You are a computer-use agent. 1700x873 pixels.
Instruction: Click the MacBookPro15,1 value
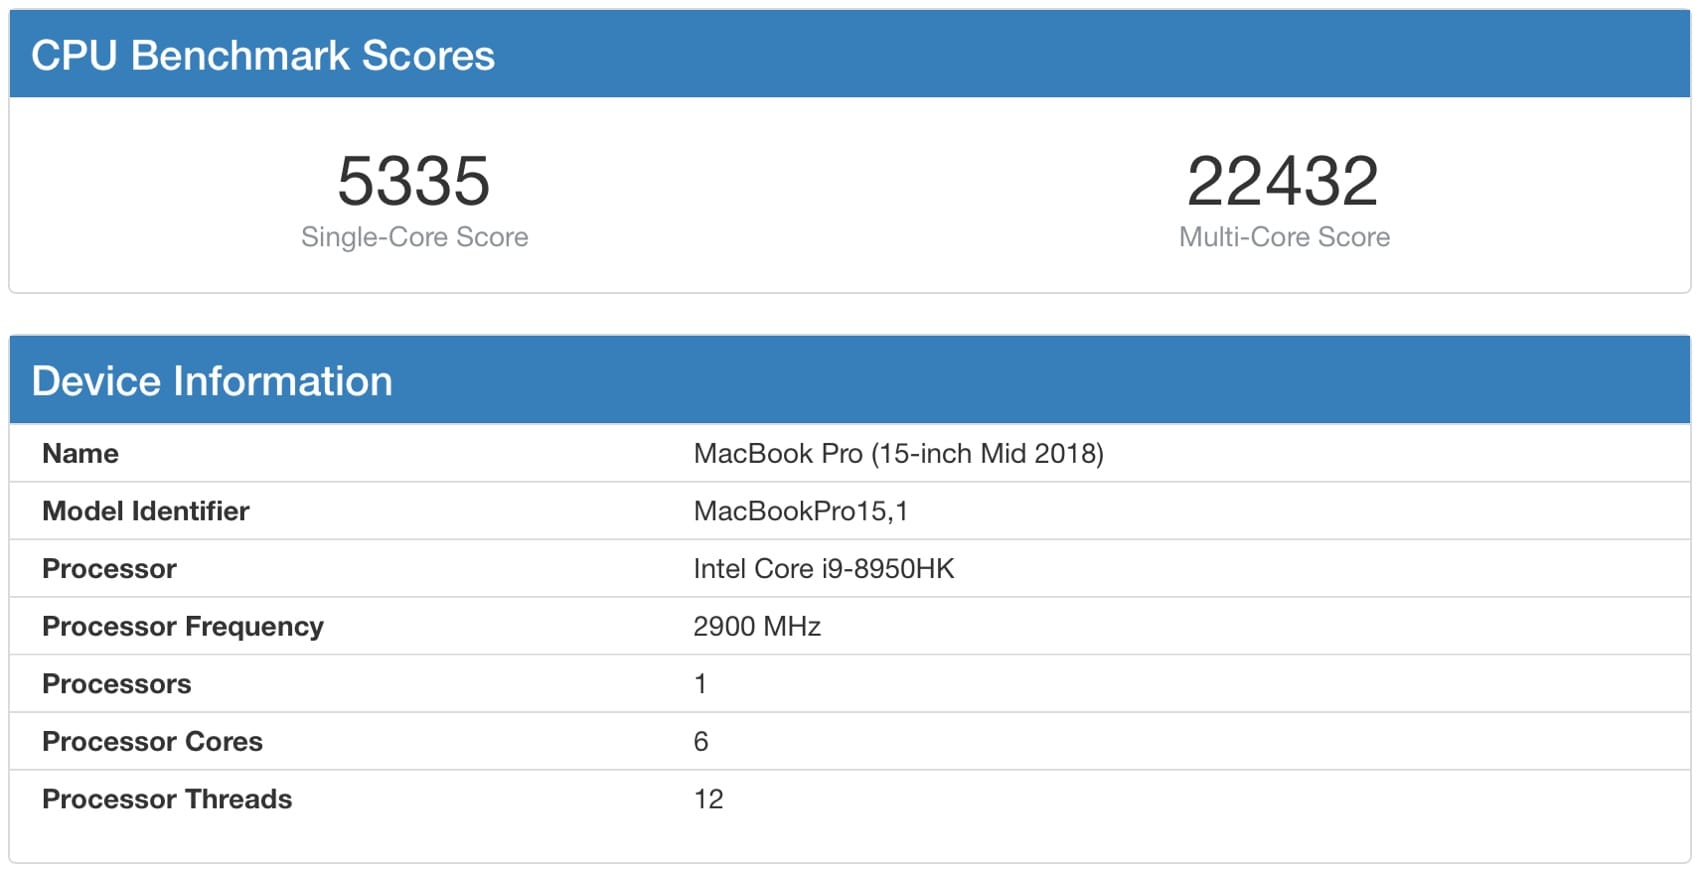[x=800, y=511]
